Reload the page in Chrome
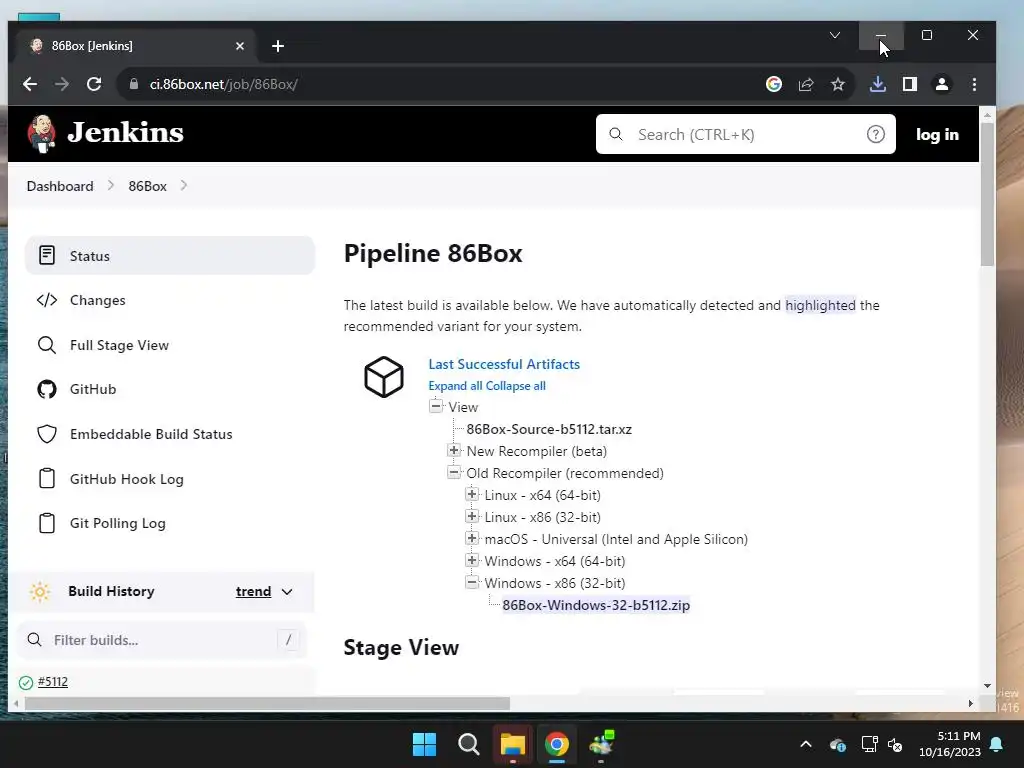The image size is (1024, 768). (94, 84)
